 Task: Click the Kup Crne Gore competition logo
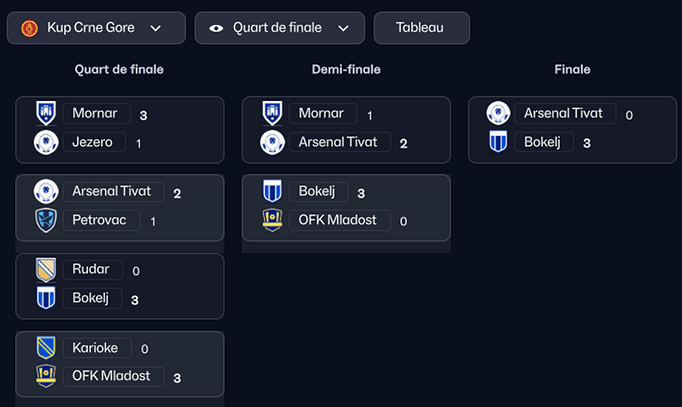coord(30,28)
